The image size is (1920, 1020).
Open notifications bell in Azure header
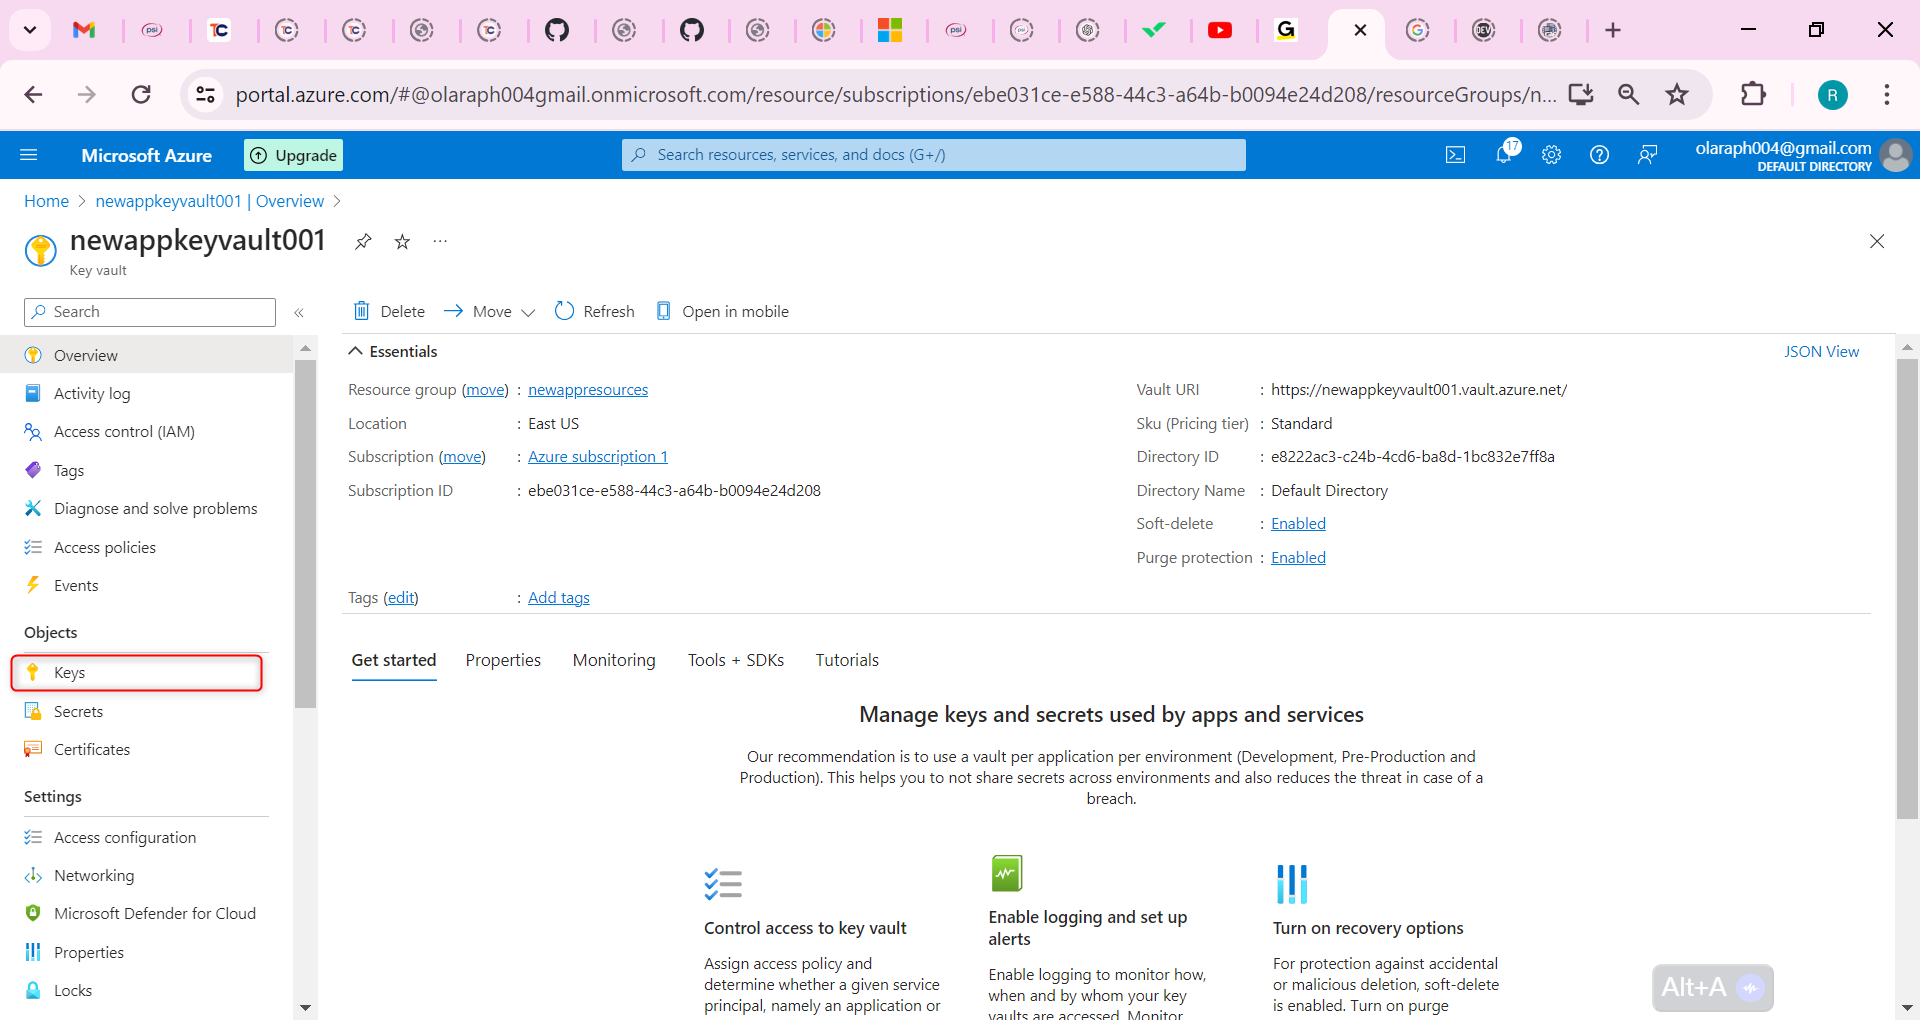pos(1504,154)
